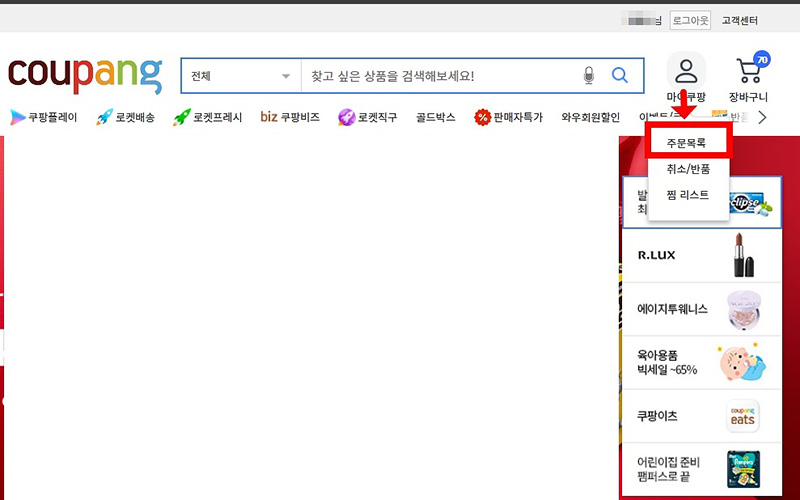Click the 로켓배송 rocket icon
Viewport: 800px width, 500px height.
click(x=104, y=117)
